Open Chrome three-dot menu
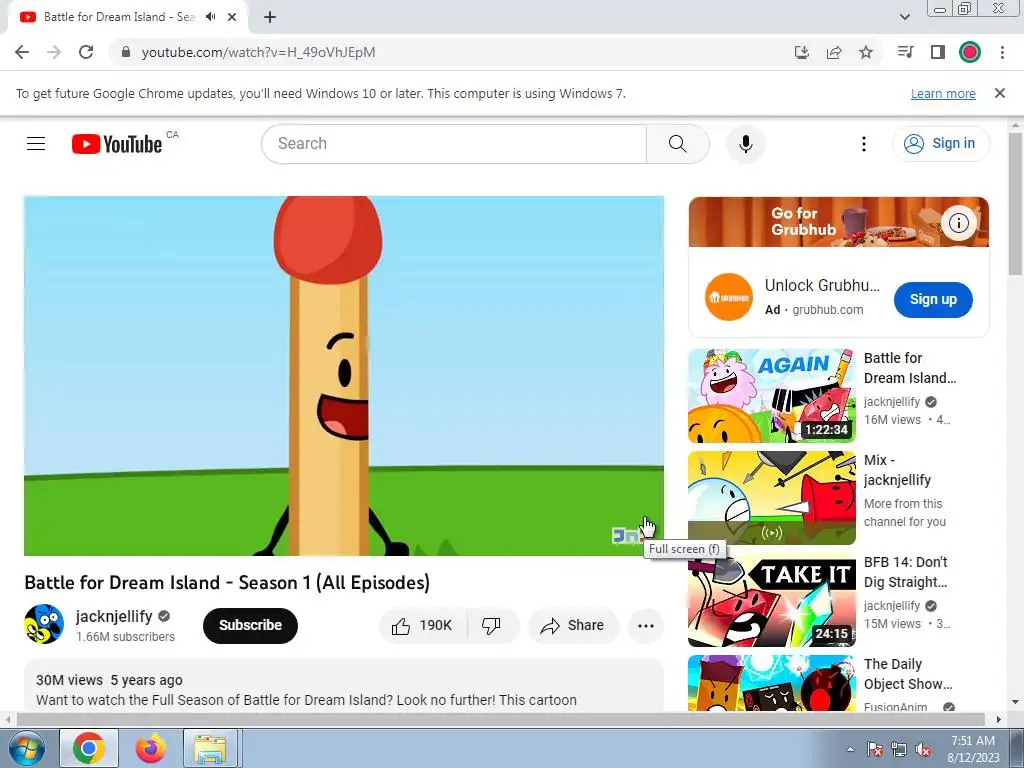The width and height of the screenshot is (1024, 768). pyautogui.click(x=1002, y=52)
